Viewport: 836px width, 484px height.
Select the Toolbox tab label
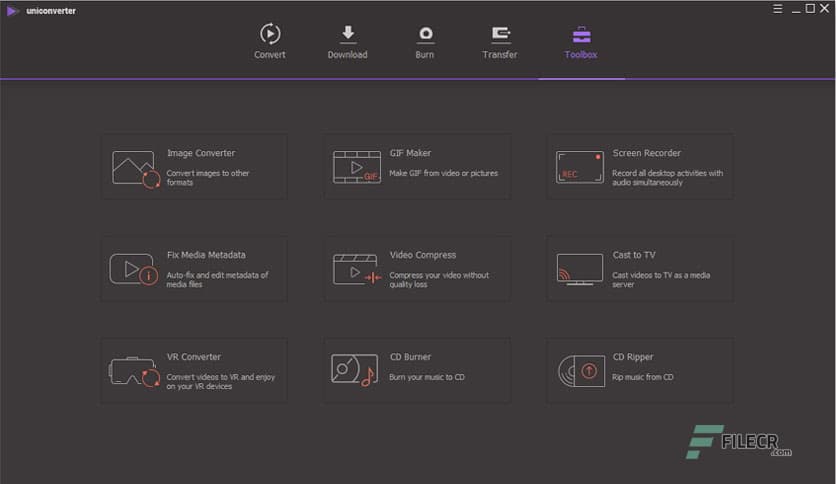[x=581, y=54]
